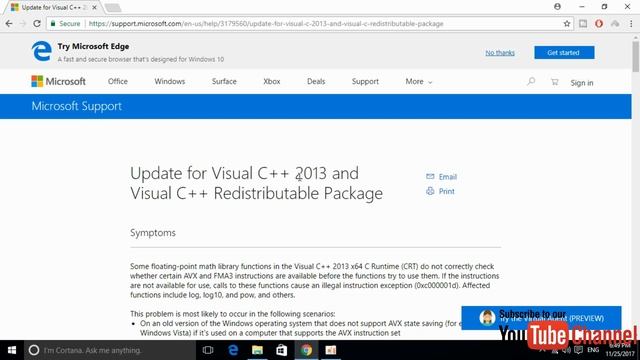The height and width of the screenshot is (360, 640).
Task: Click the secure padlock icon
Action: (53, 24)
